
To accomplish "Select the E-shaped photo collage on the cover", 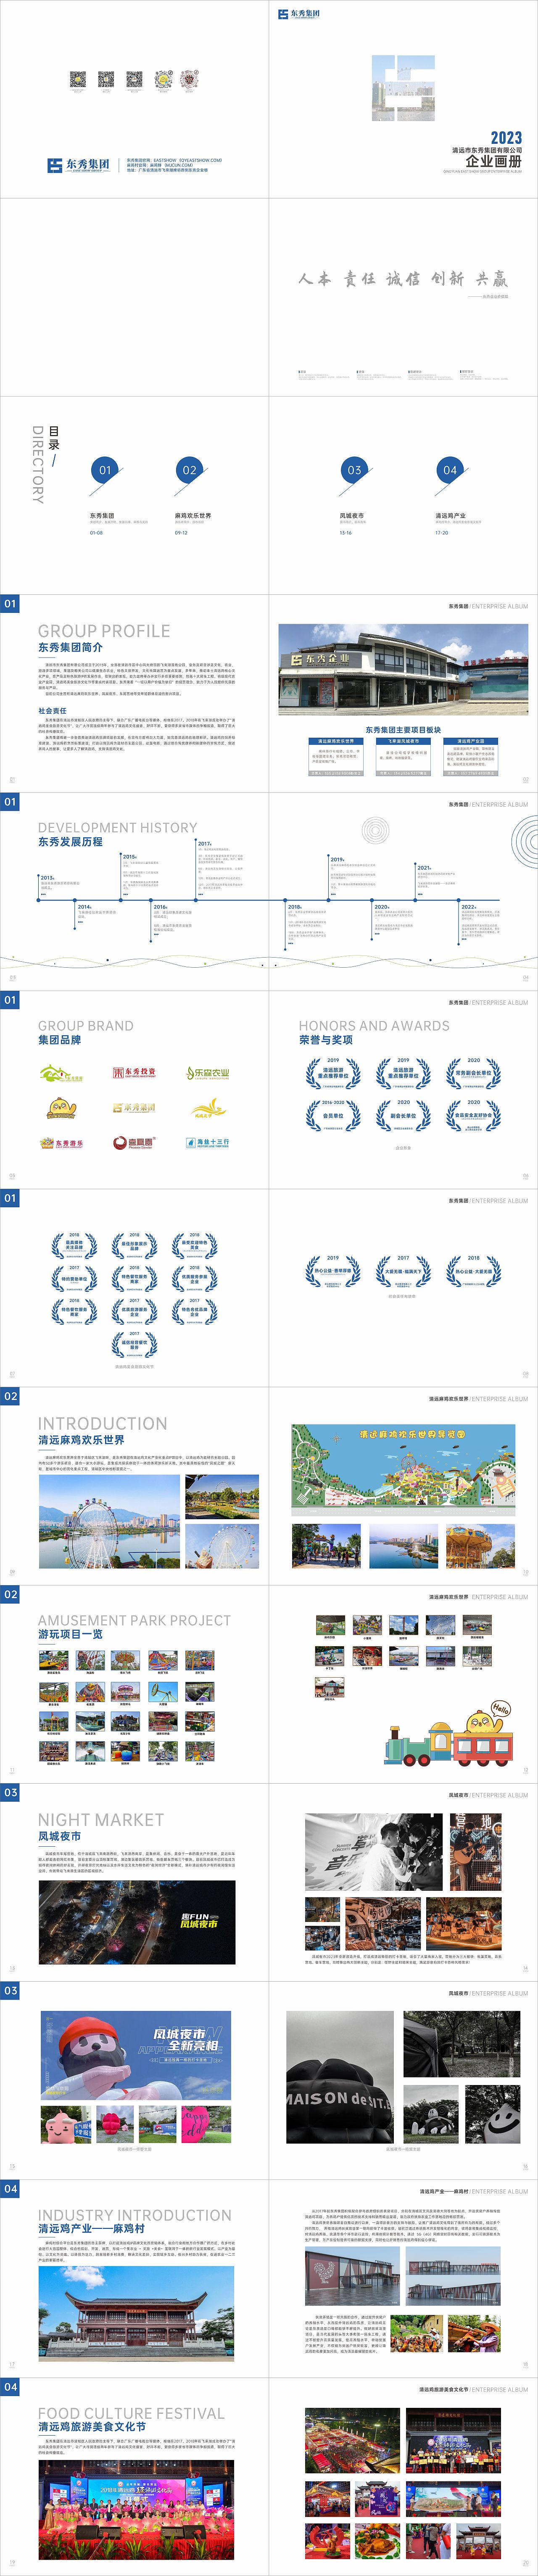I will coord(403,88).
